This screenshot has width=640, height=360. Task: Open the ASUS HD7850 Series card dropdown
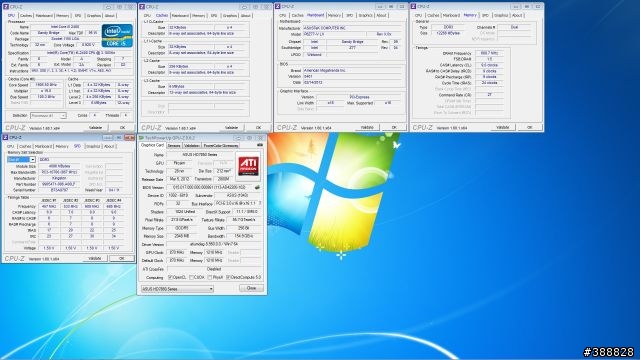[x=177, y=289]
